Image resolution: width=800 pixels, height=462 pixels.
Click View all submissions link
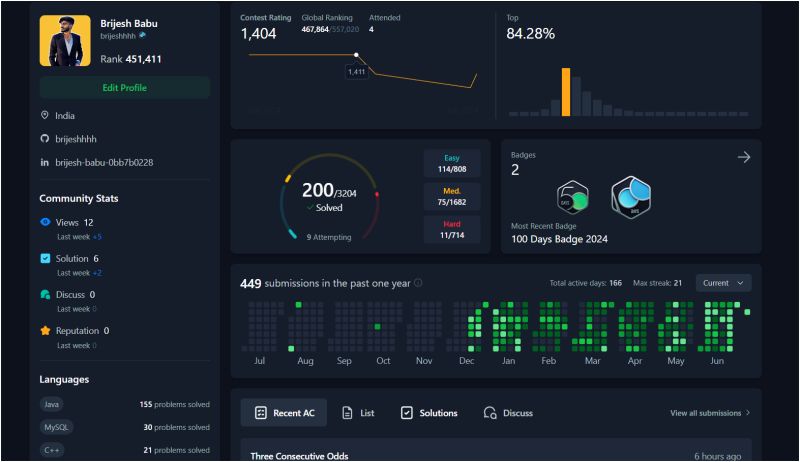click(710, 413)
